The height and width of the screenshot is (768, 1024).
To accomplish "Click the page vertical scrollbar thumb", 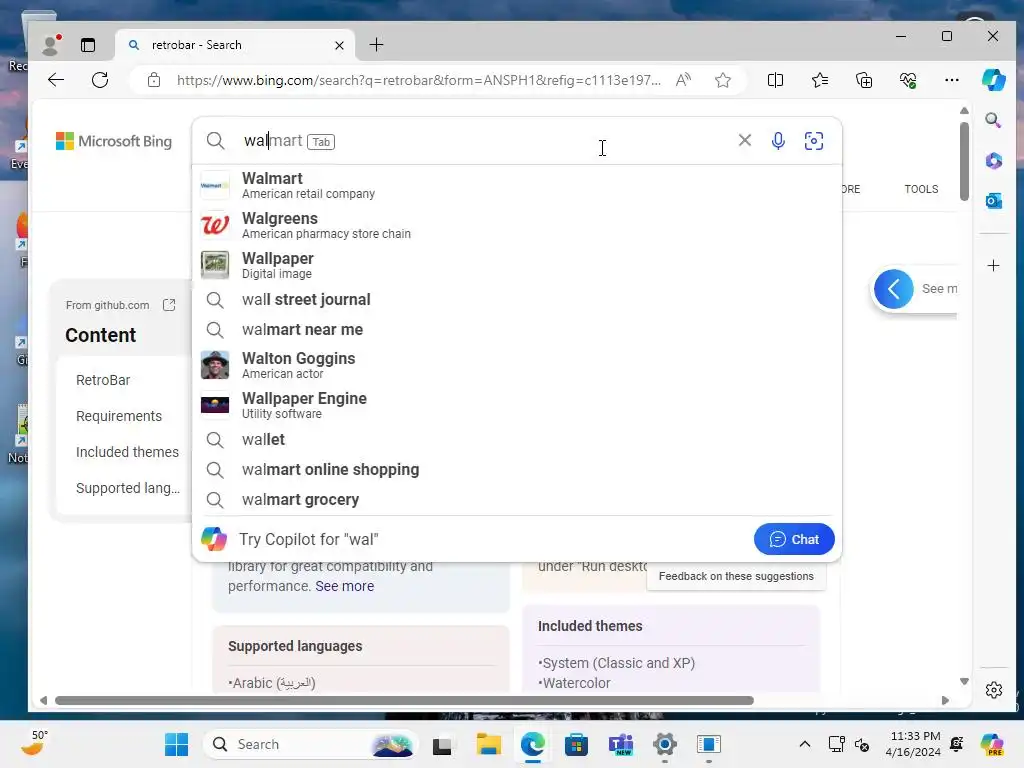I will coord(964,161).
